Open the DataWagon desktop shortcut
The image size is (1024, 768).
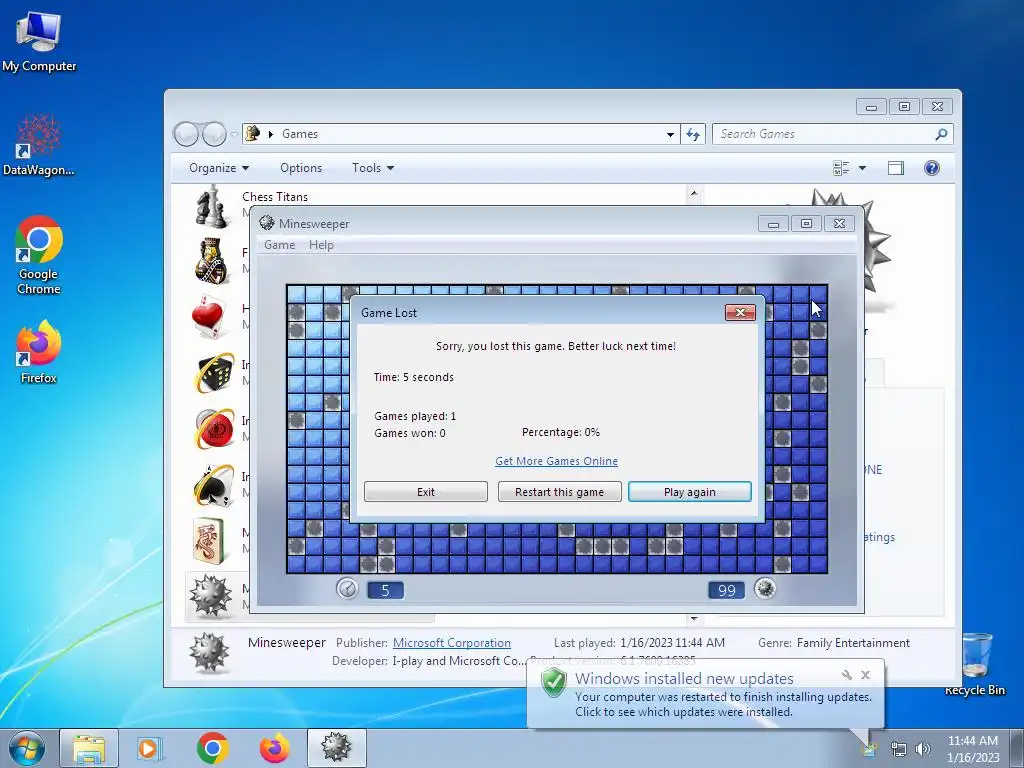pos(39,145)
